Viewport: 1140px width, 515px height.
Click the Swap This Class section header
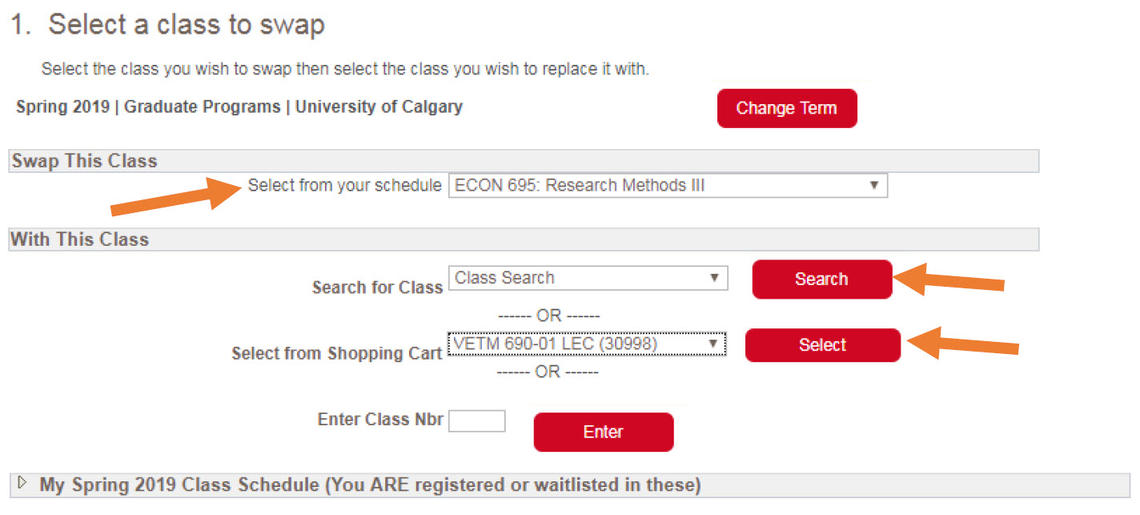click(84, 161)
